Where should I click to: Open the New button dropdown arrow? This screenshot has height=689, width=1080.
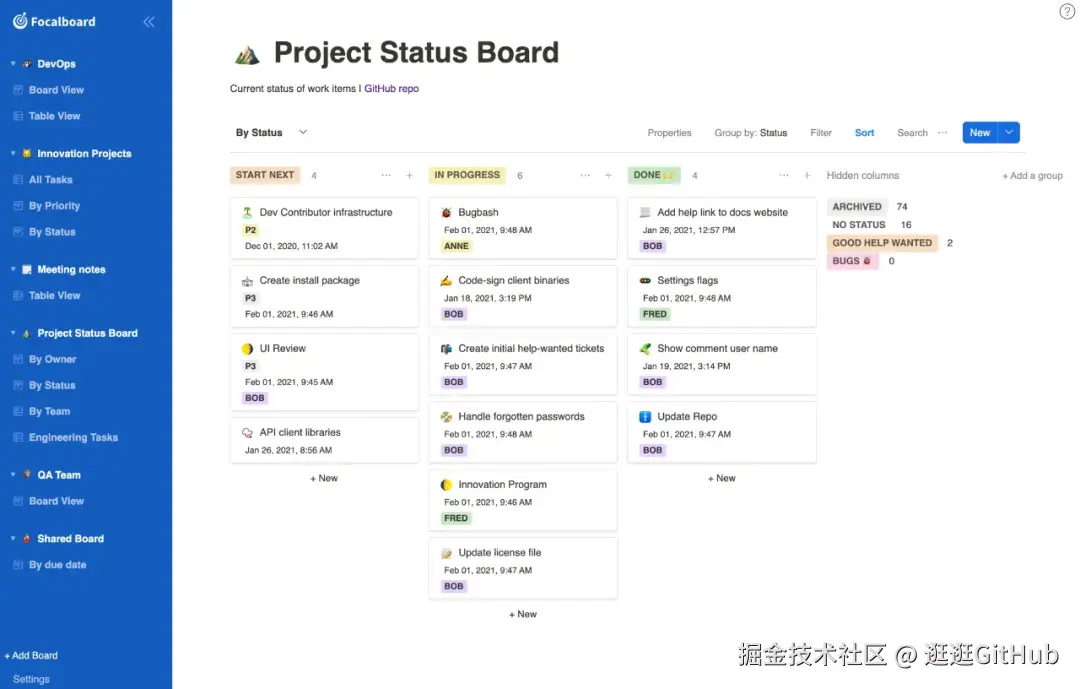[x=1009, y=132]
